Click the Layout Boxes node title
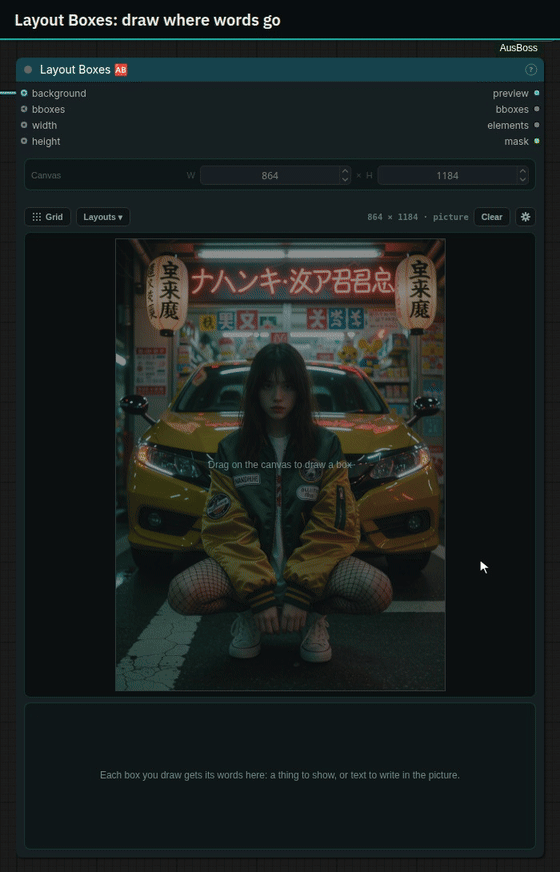This screenshot has height=872, width=560. pos(75,70)
